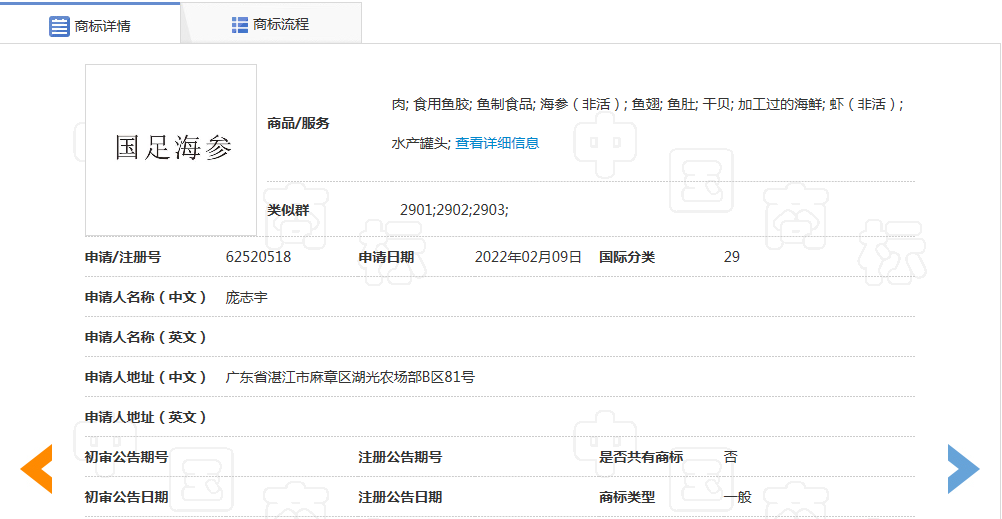Image resolution: width=1002 pixels, height=519 pixels.
Task: Click the 注册公告日期 label
Action: (400, 497)
